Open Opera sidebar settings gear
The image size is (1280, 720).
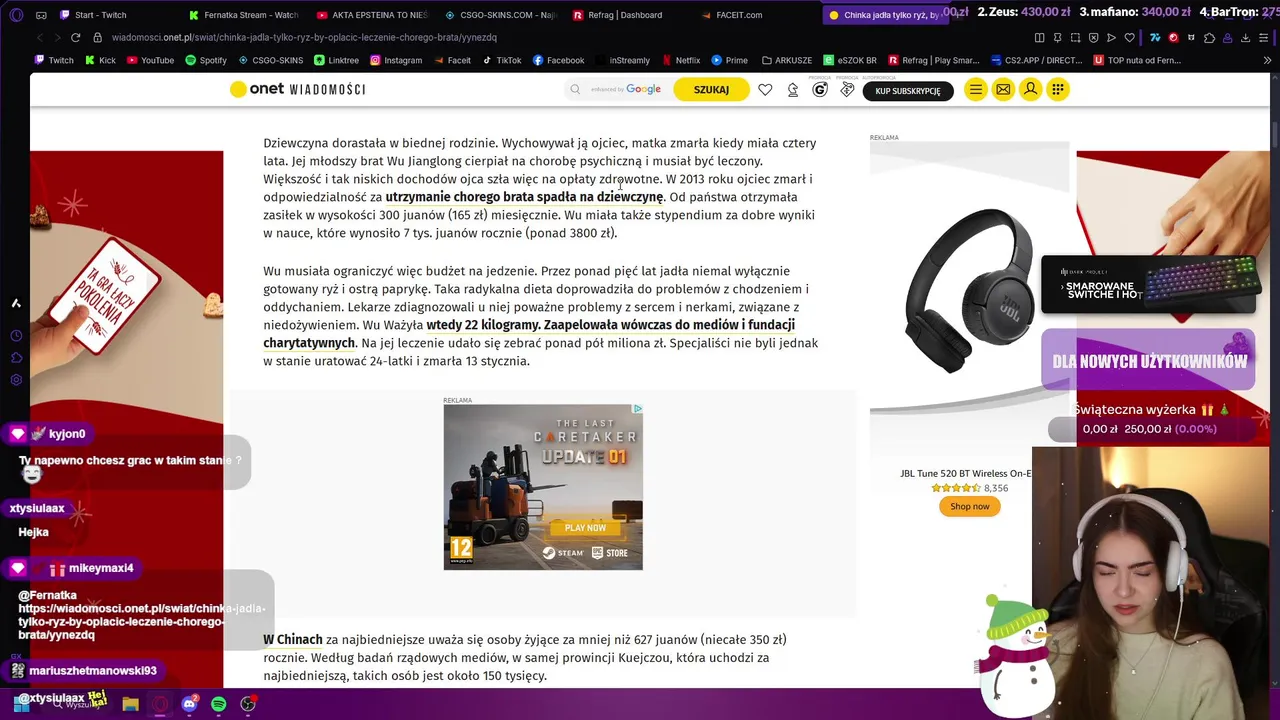tap(16, 380)
